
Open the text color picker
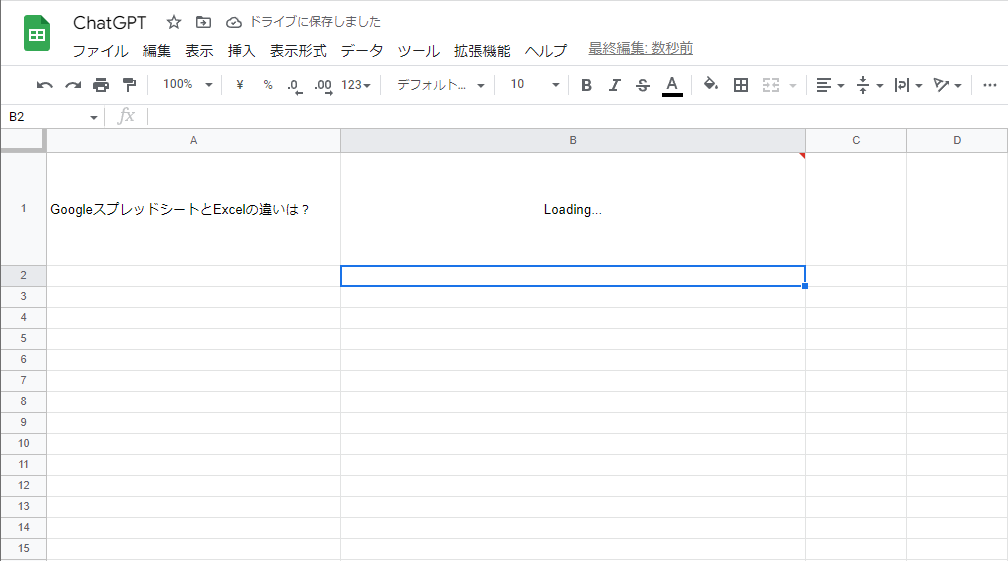pyautogui.click(x=672, y=85)
